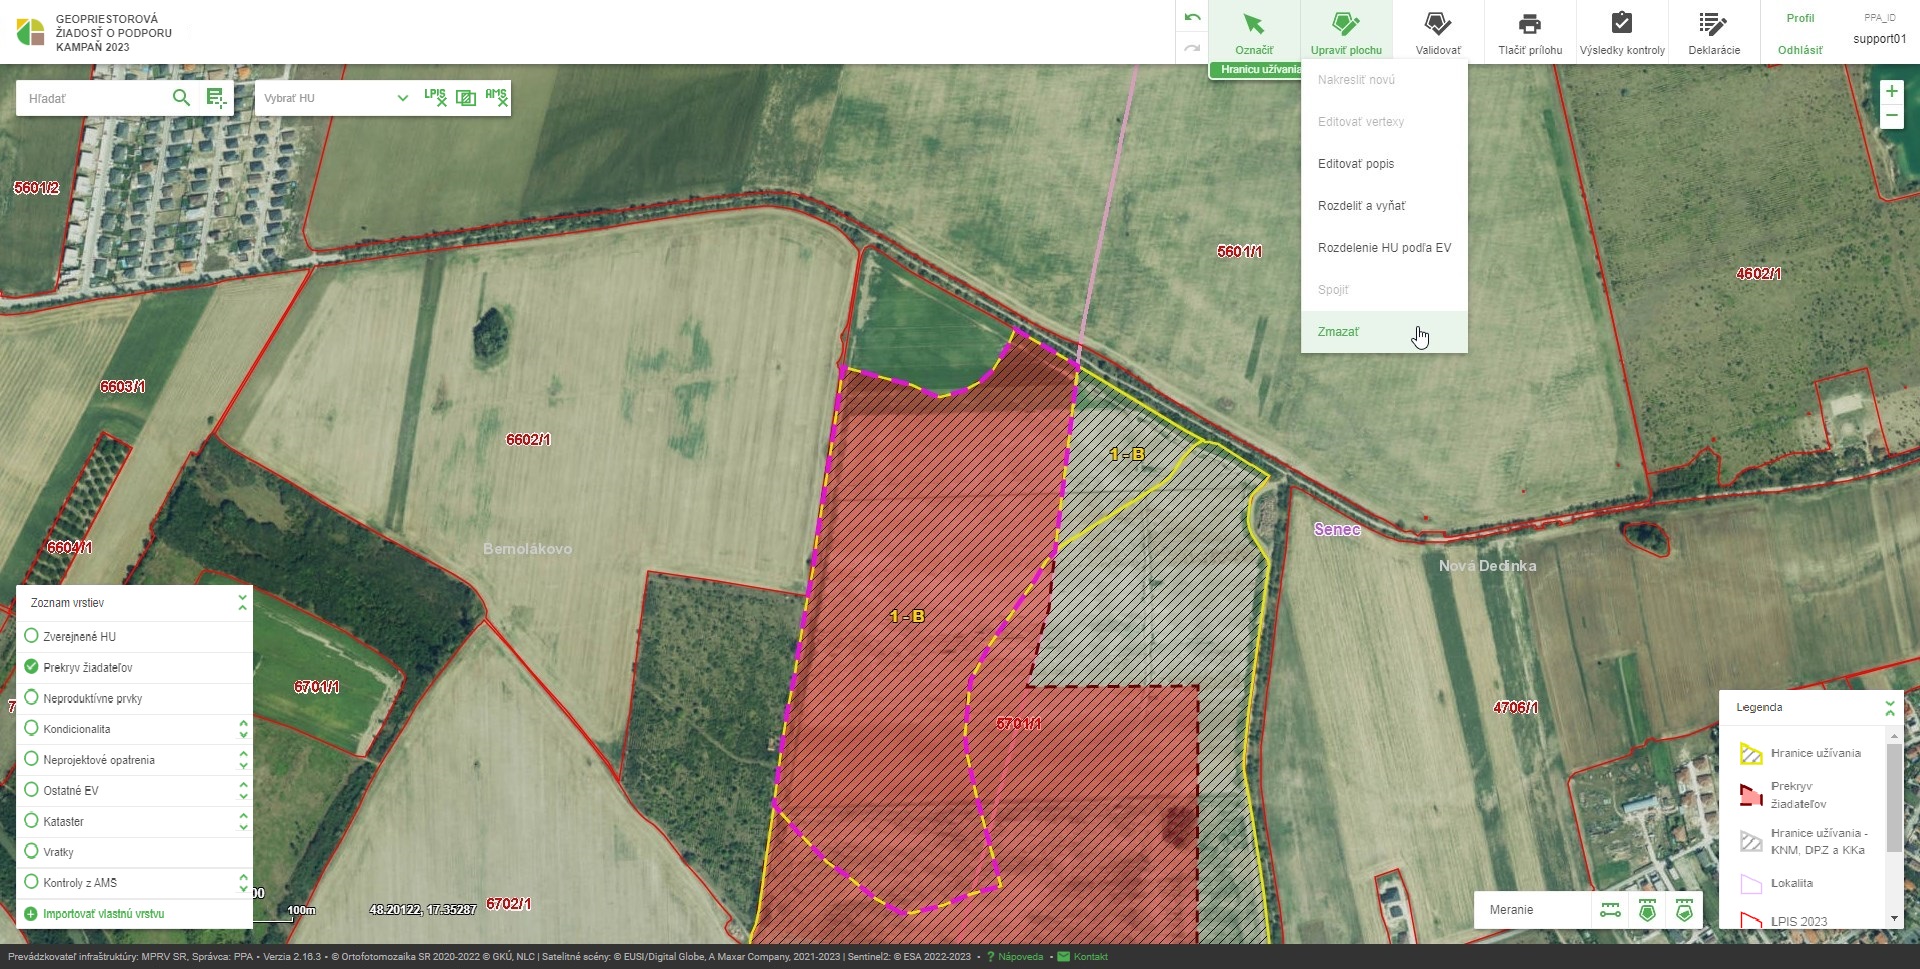This screenshot has width=1920, height=969.
Task: Click the search magnifier icon
Action: [181, 97]
